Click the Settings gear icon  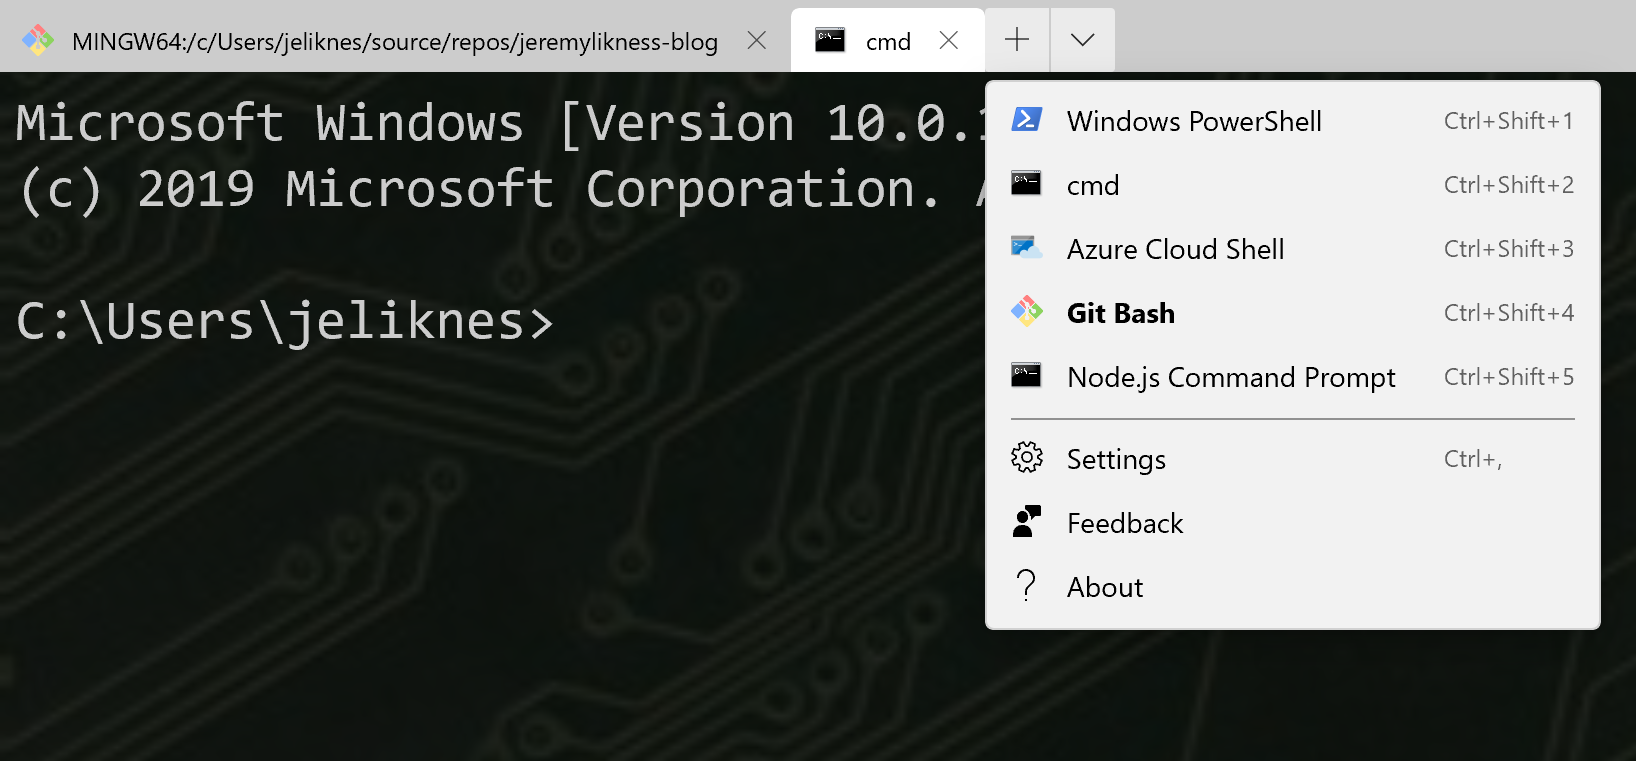click(x=1026, y=458)
